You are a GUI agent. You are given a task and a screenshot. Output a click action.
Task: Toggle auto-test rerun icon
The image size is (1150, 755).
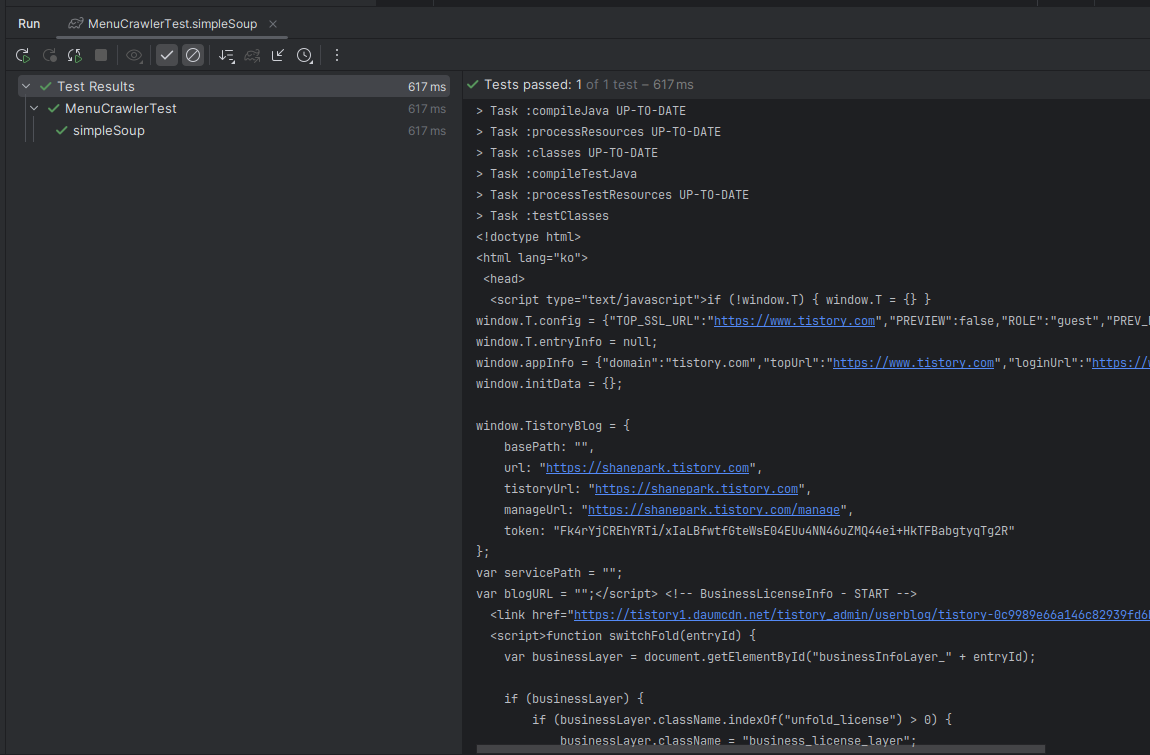[75, 55]
